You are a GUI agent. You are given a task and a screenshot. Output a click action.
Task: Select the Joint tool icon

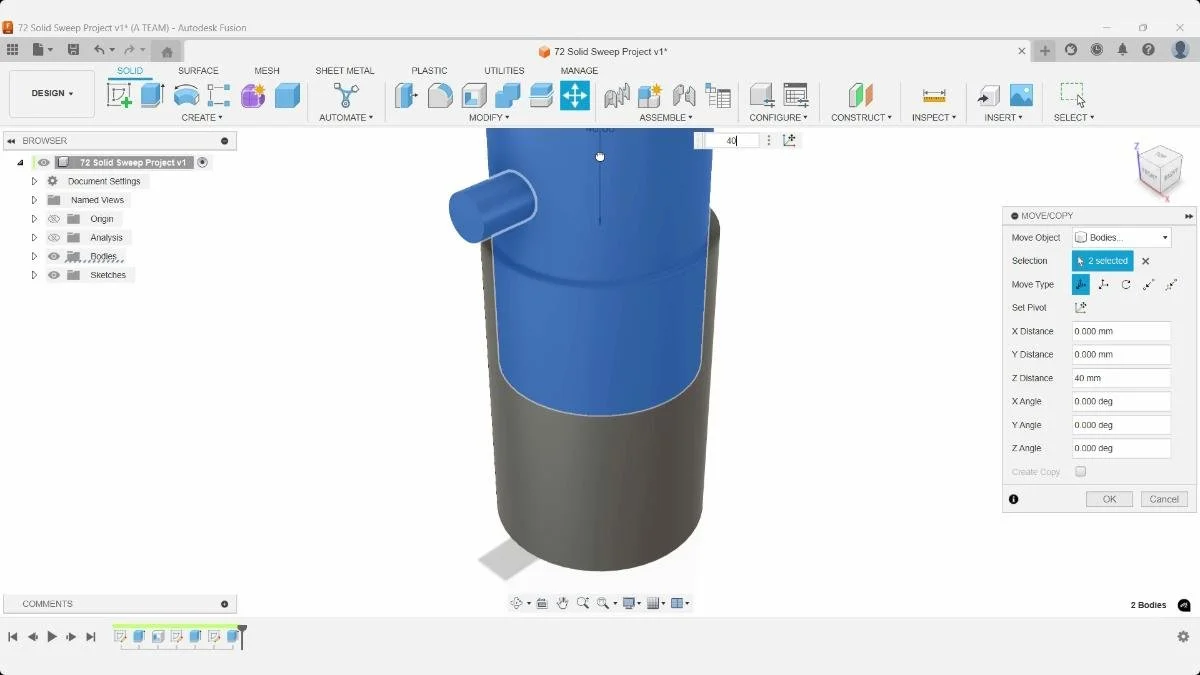click(684, 95)
